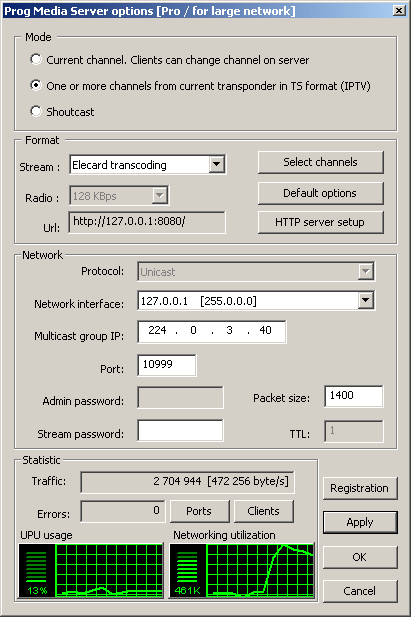The width and height of the screenshot is (411, 617).
Task: Open the Network interface dropdown arrow
Action: click(366, 301)
